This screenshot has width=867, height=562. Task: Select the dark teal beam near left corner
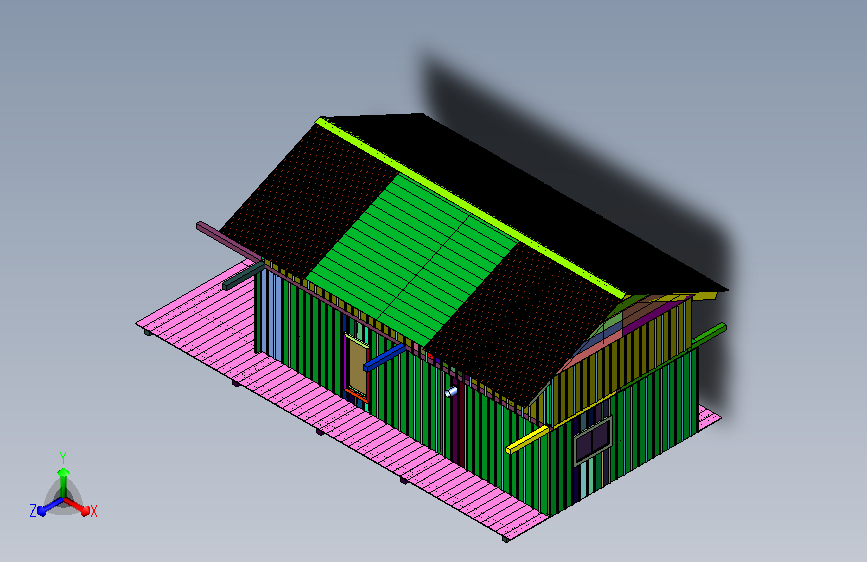(x=243, y=277)
